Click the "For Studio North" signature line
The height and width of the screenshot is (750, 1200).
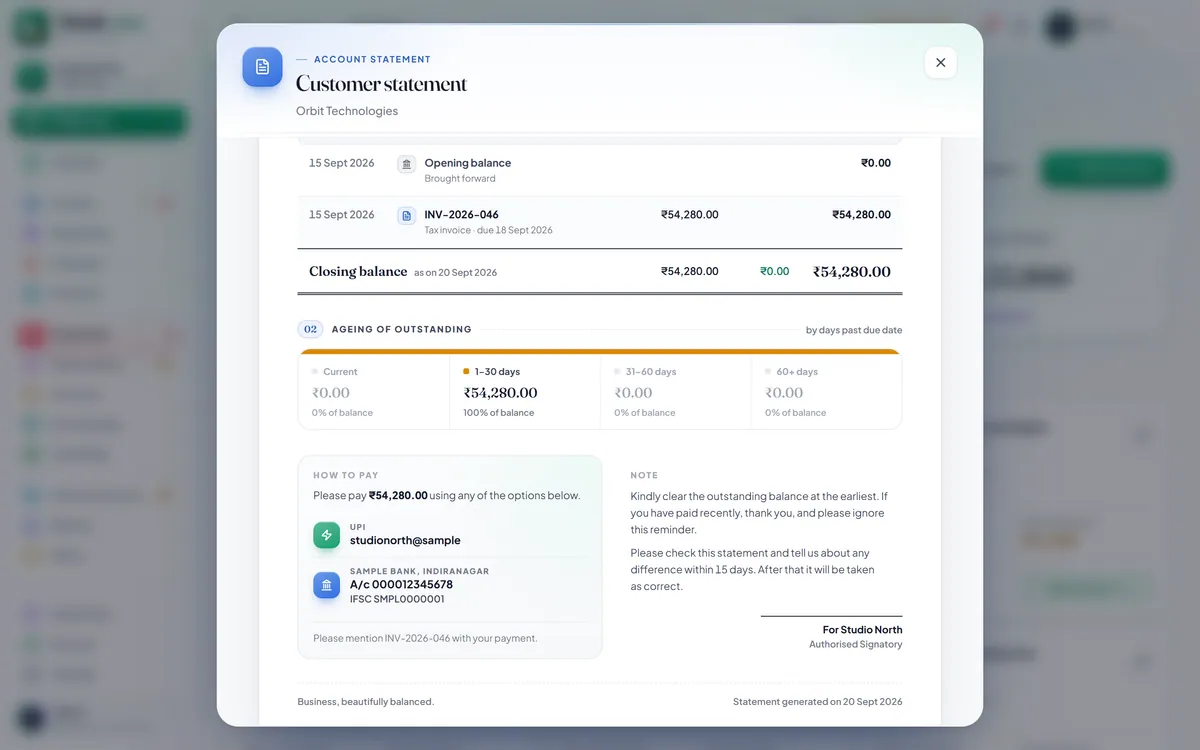[862, 630]
